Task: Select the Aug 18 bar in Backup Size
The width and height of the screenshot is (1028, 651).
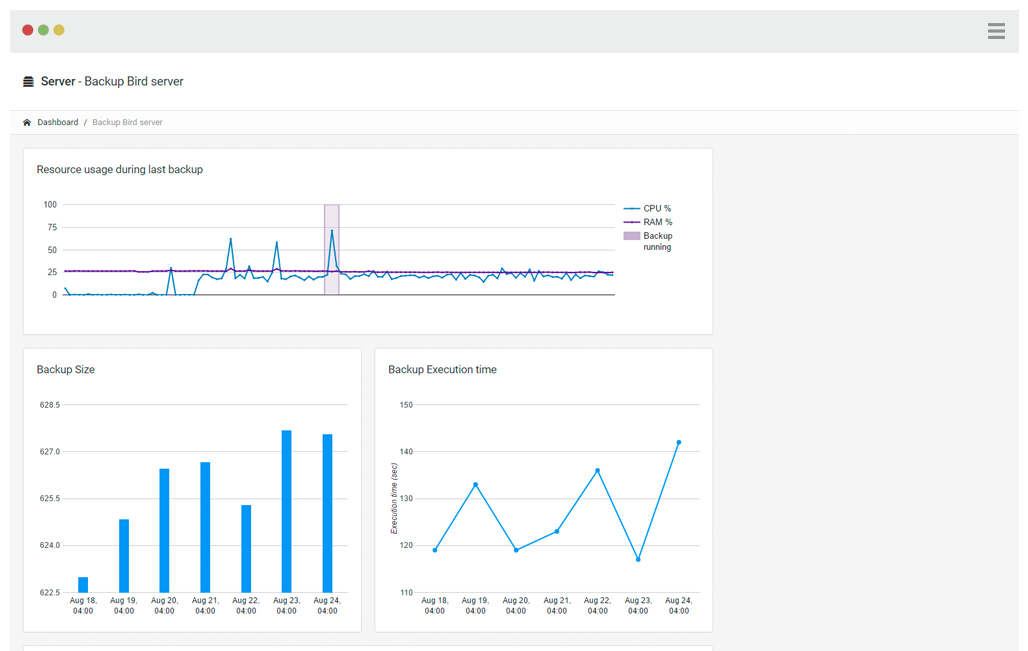Action: (83, 585)
